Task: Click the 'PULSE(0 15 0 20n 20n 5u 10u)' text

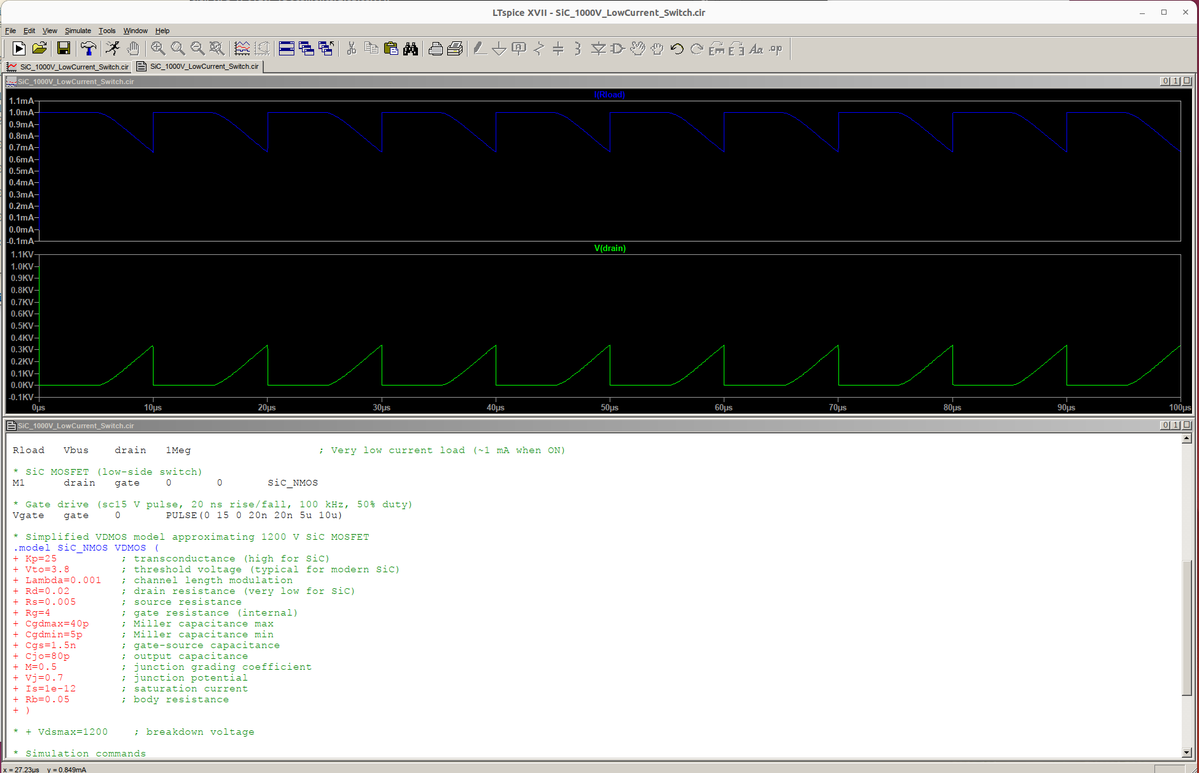Action: click(x=254, y=515)
